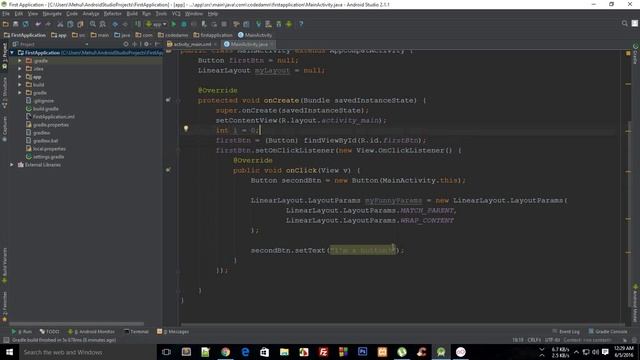Image resolution: width=640 pixels, height=360 pixels.
Task: Click the Save All toolbar icon
Action: (x=16, y=24)
